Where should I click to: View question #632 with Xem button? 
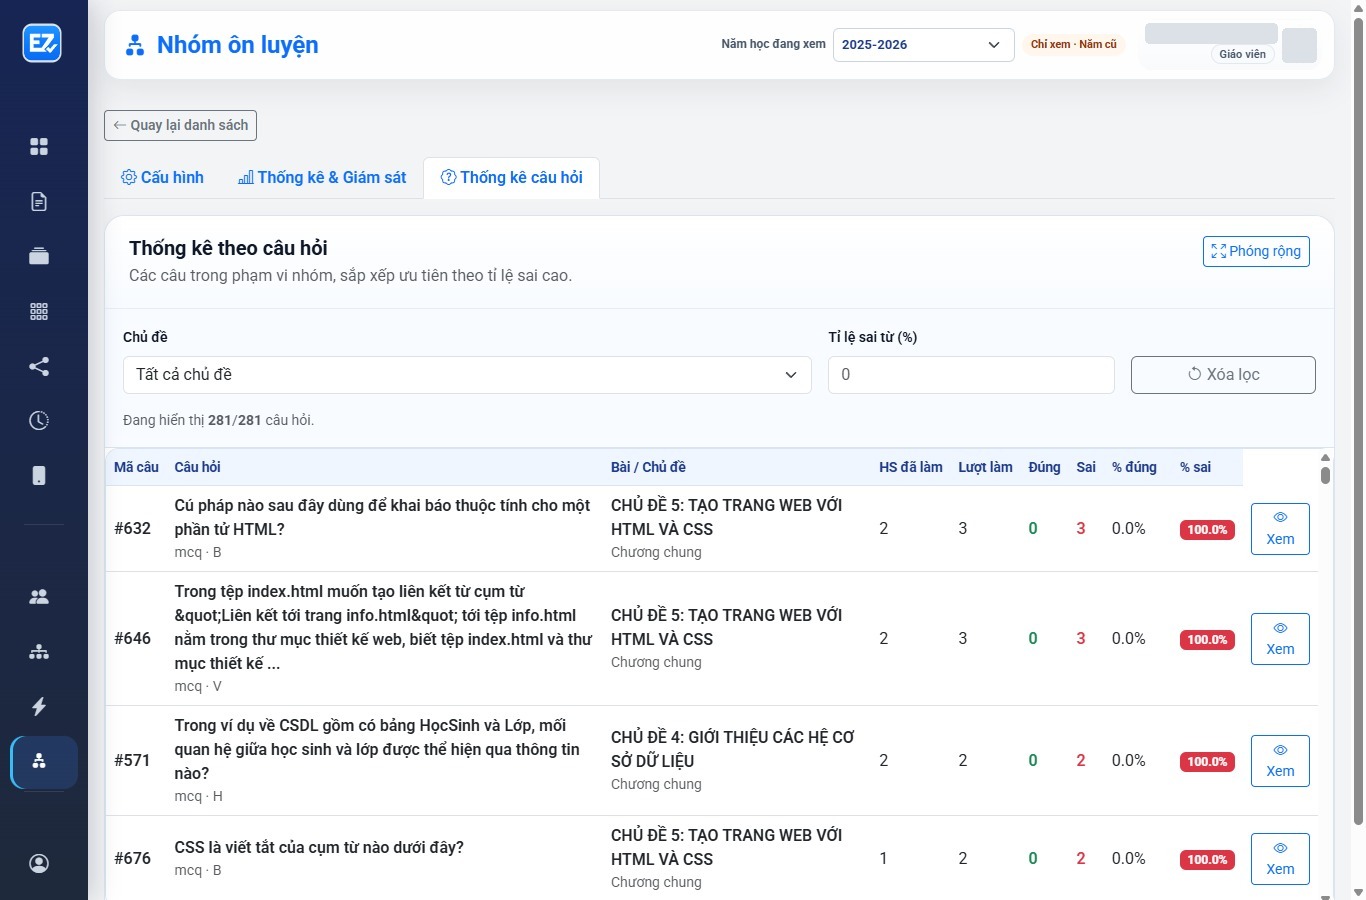coord(1280,529)
